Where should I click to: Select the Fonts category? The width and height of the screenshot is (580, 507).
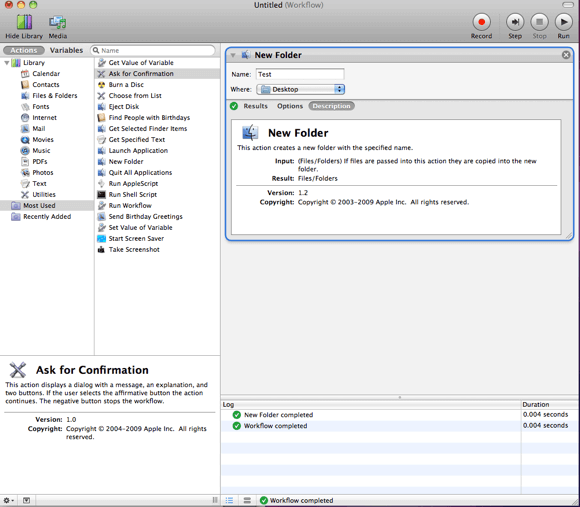tap(41, 107)
